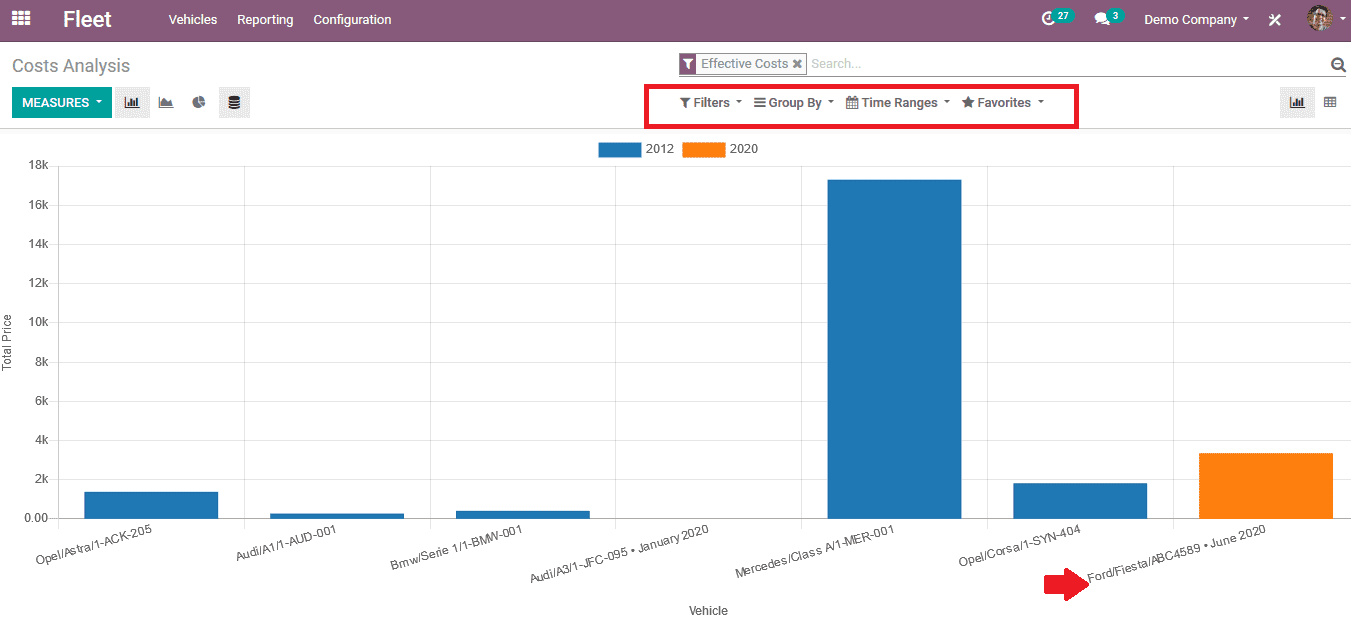Expand the Filters dropdown
Image resolution: width=1351 pixels, height=619 pixels.
[711, 103]
